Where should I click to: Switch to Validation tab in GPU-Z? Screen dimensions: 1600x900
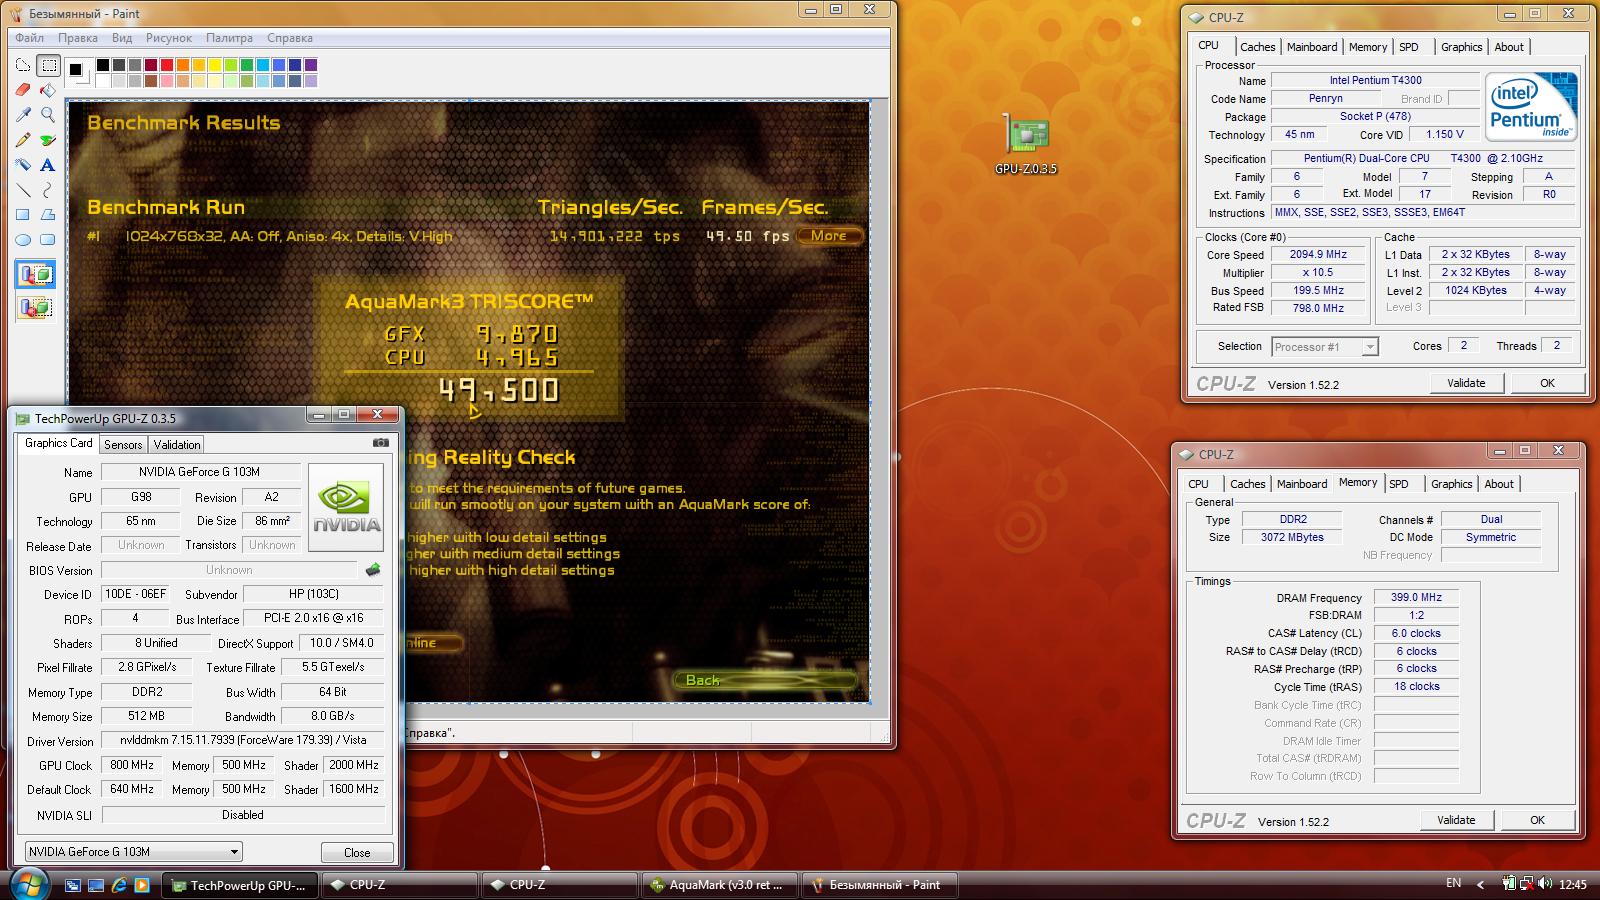[x=177, y=445]
